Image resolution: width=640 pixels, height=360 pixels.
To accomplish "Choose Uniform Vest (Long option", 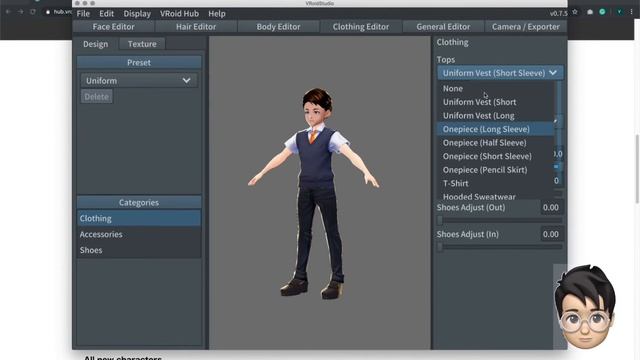I will [496, 116].
